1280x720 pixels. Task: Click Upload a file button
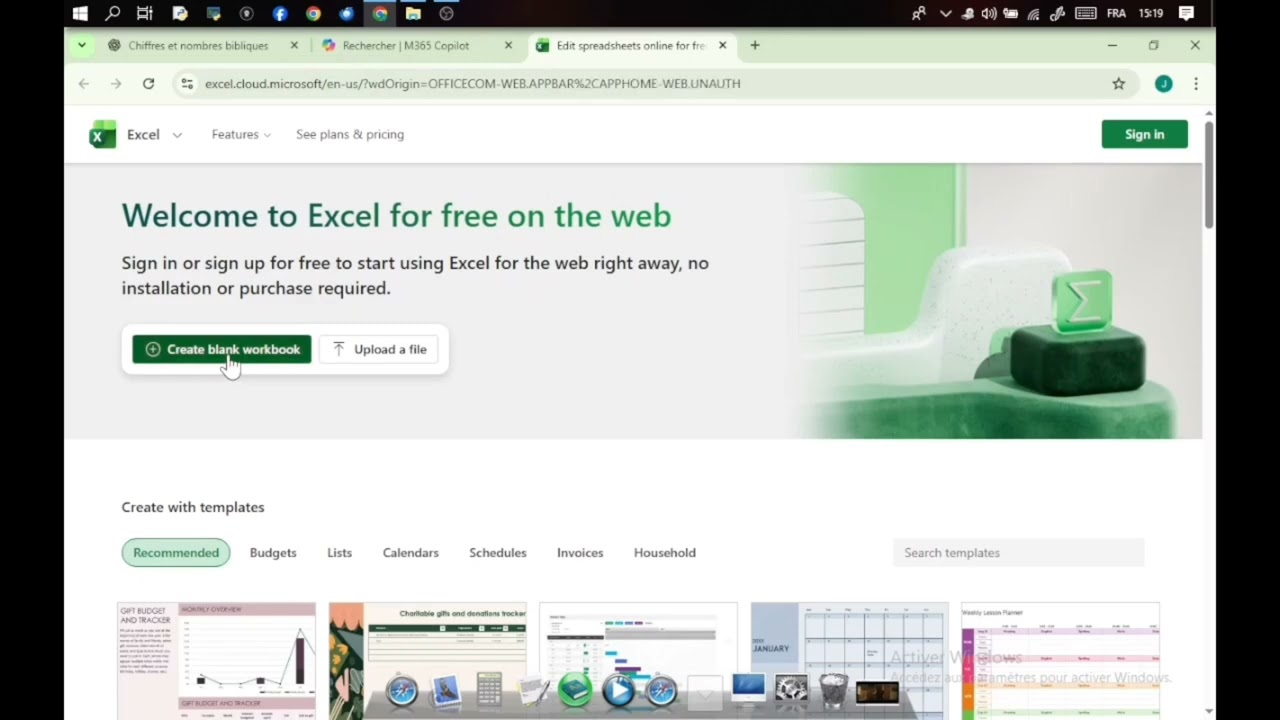click(379, 349)
